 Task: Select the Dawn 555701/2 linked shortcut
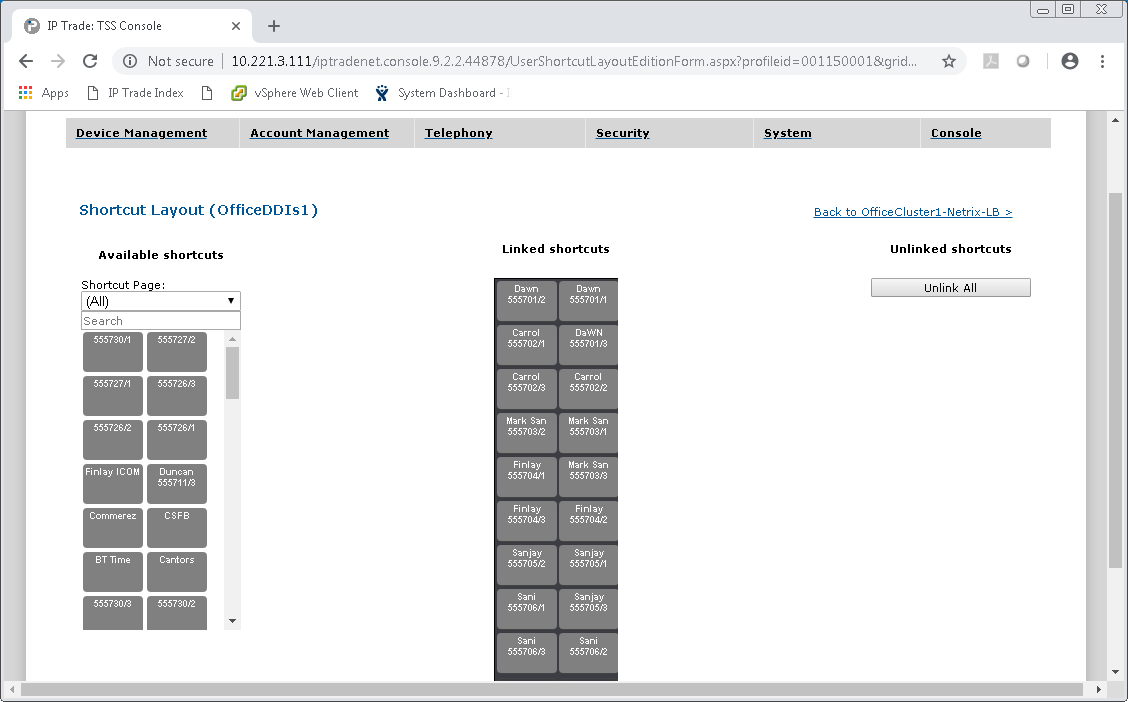526,300
